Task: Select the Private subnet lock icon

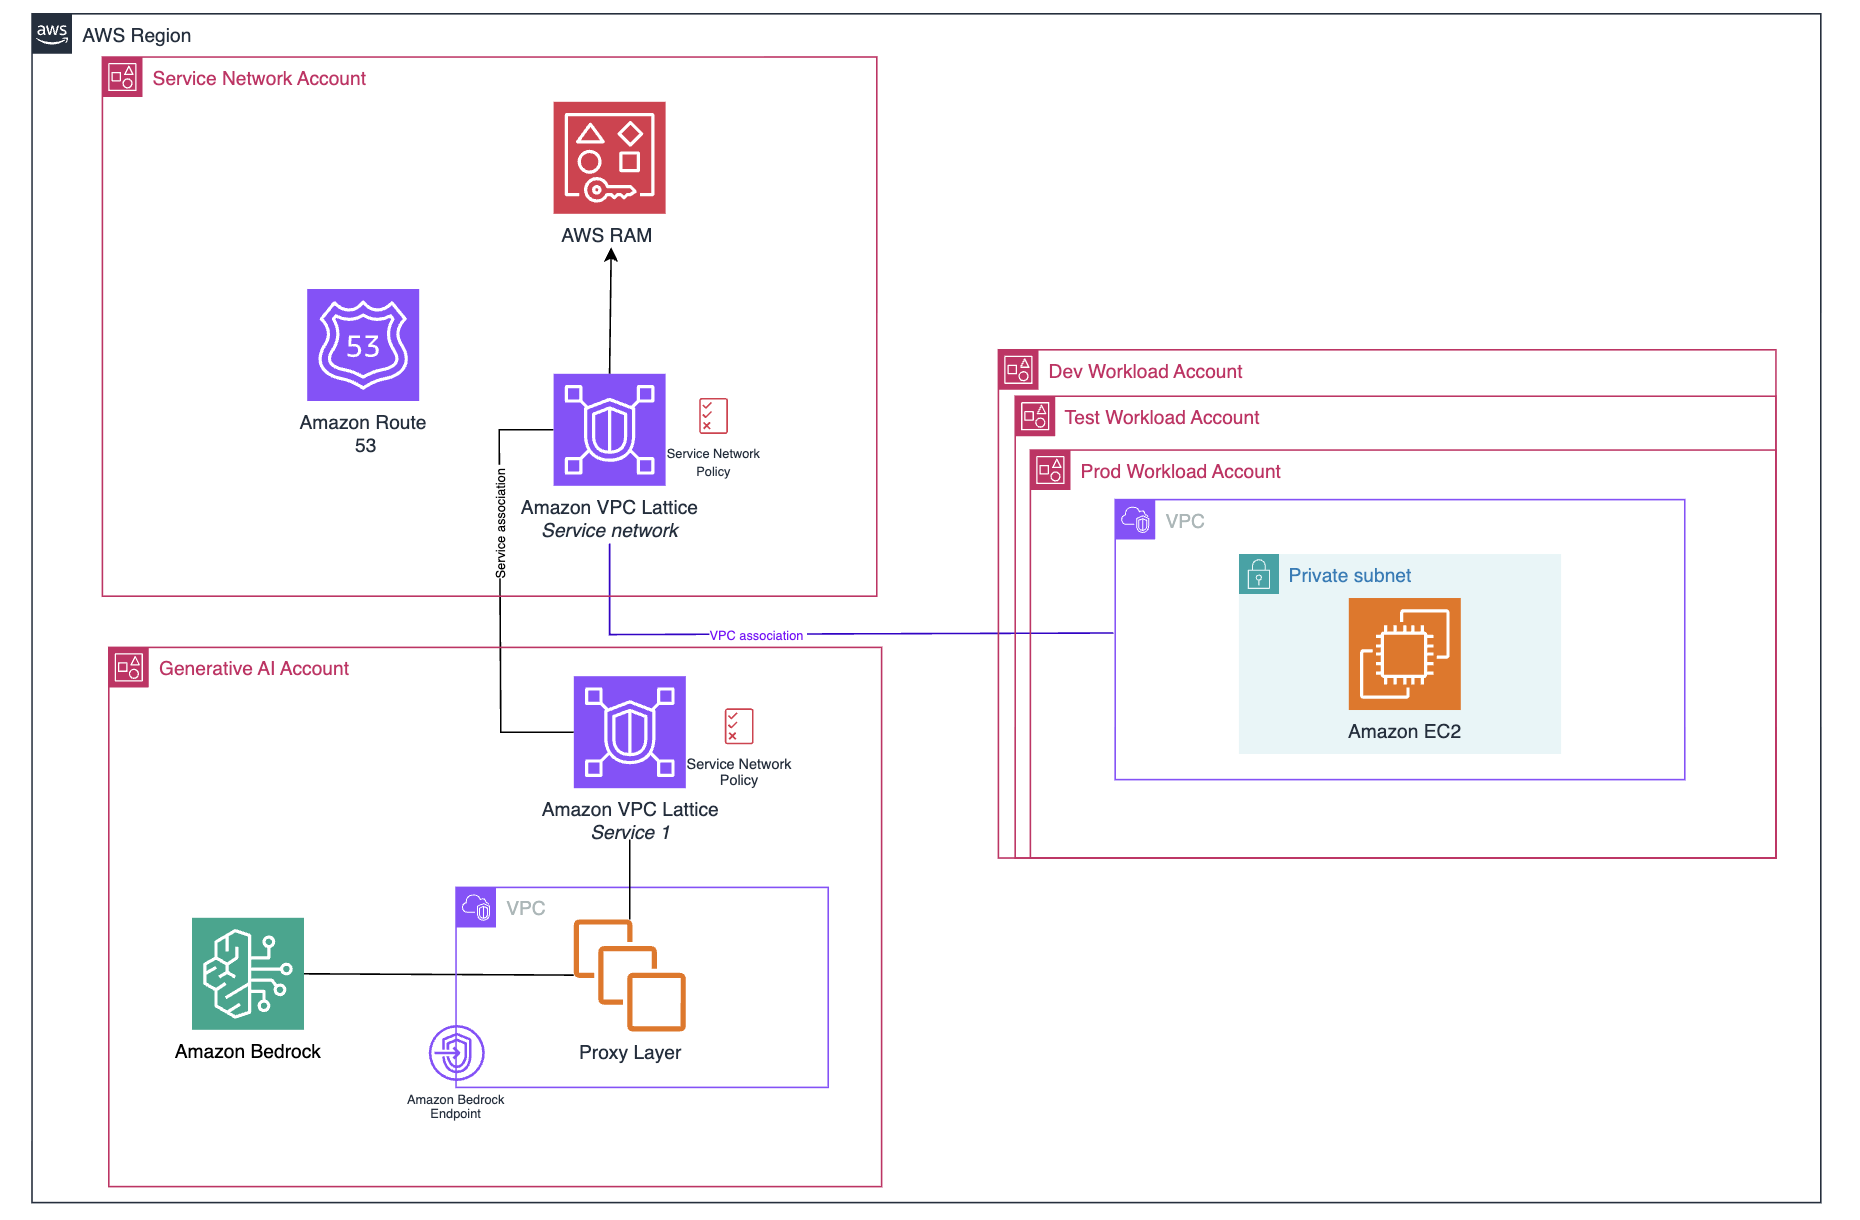Action: 1258,574
